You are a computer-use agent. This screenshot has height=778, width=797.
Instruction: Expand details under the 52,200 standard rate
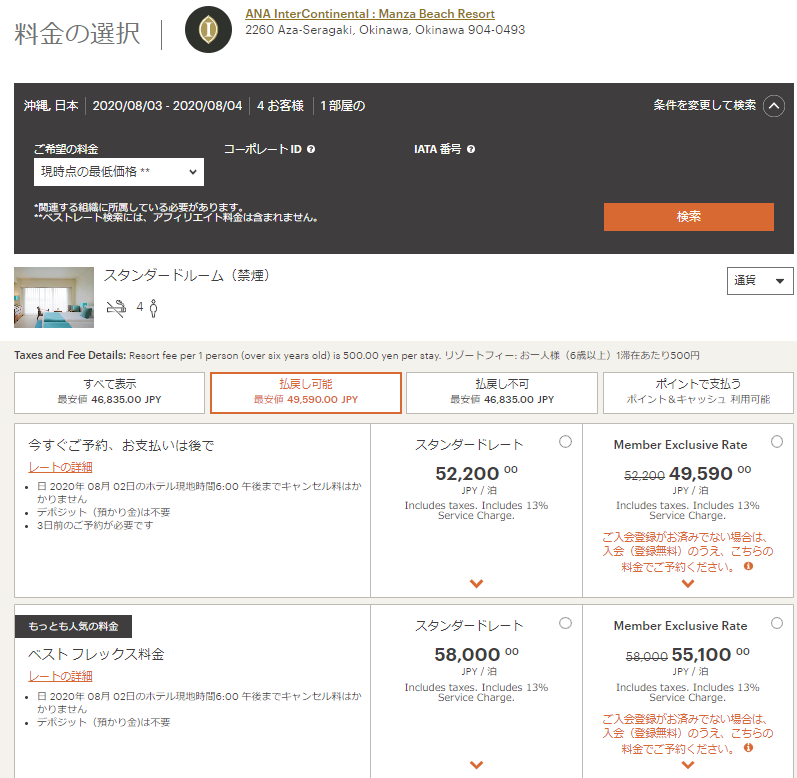476,583
